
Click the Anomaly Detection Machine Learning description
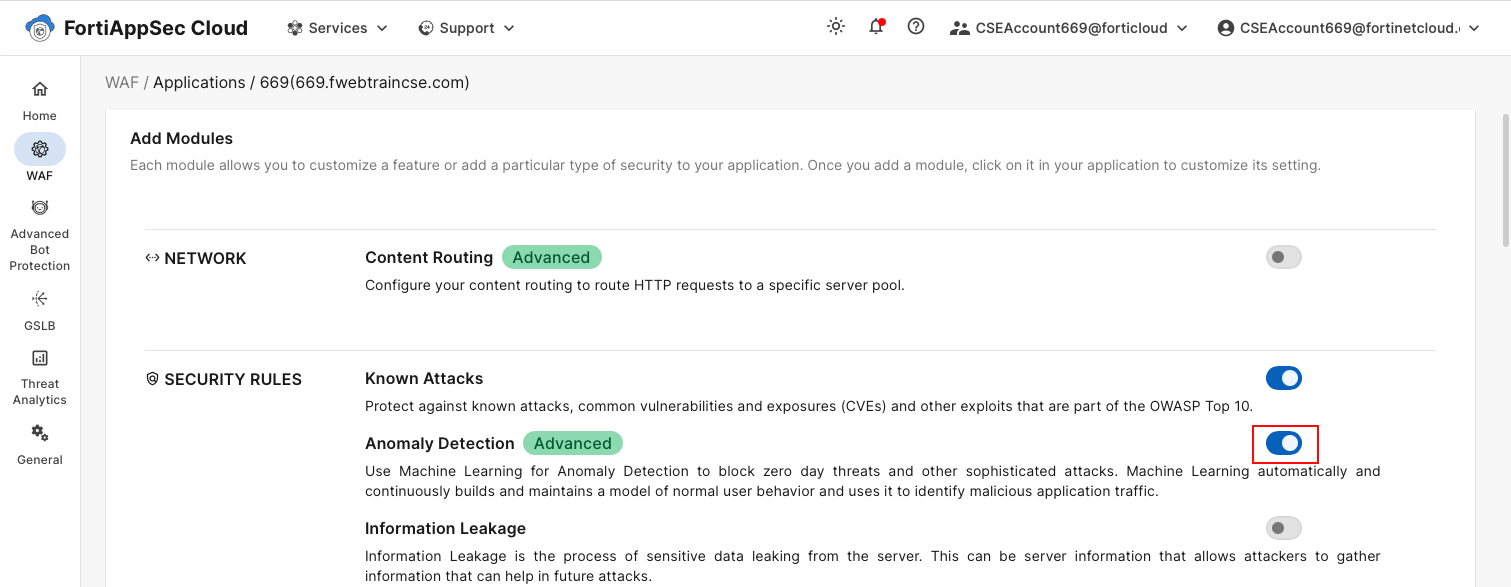click(x=873, y=481)
